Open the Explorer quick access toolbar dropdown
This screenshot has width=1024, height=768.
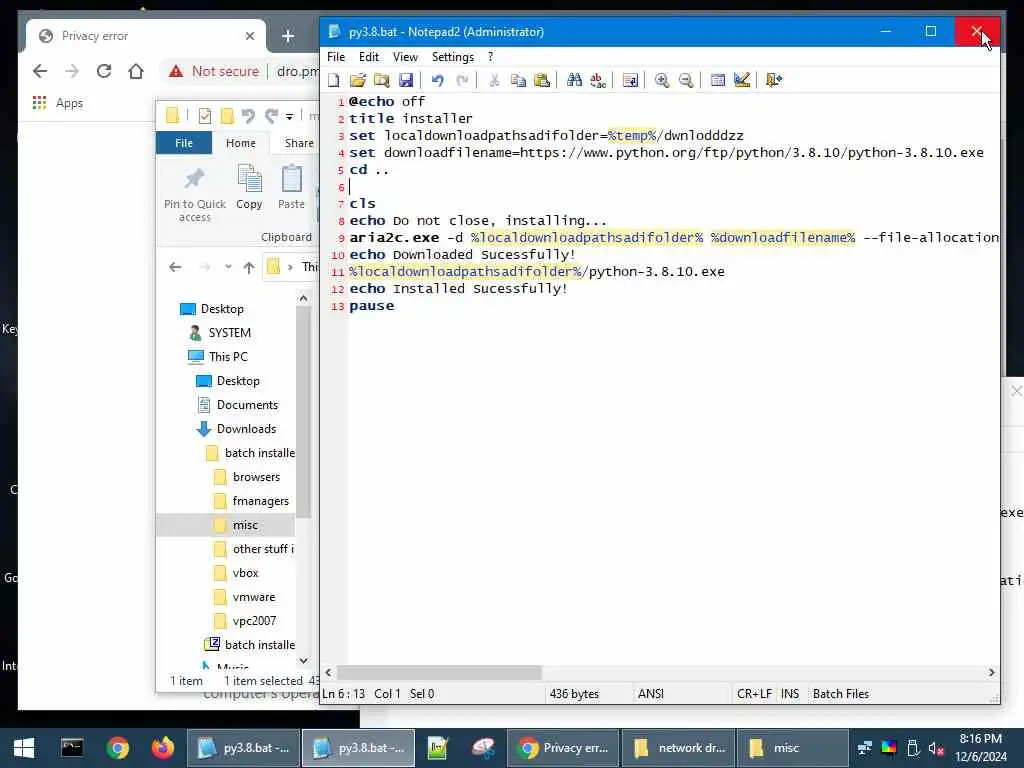point(289,116)
